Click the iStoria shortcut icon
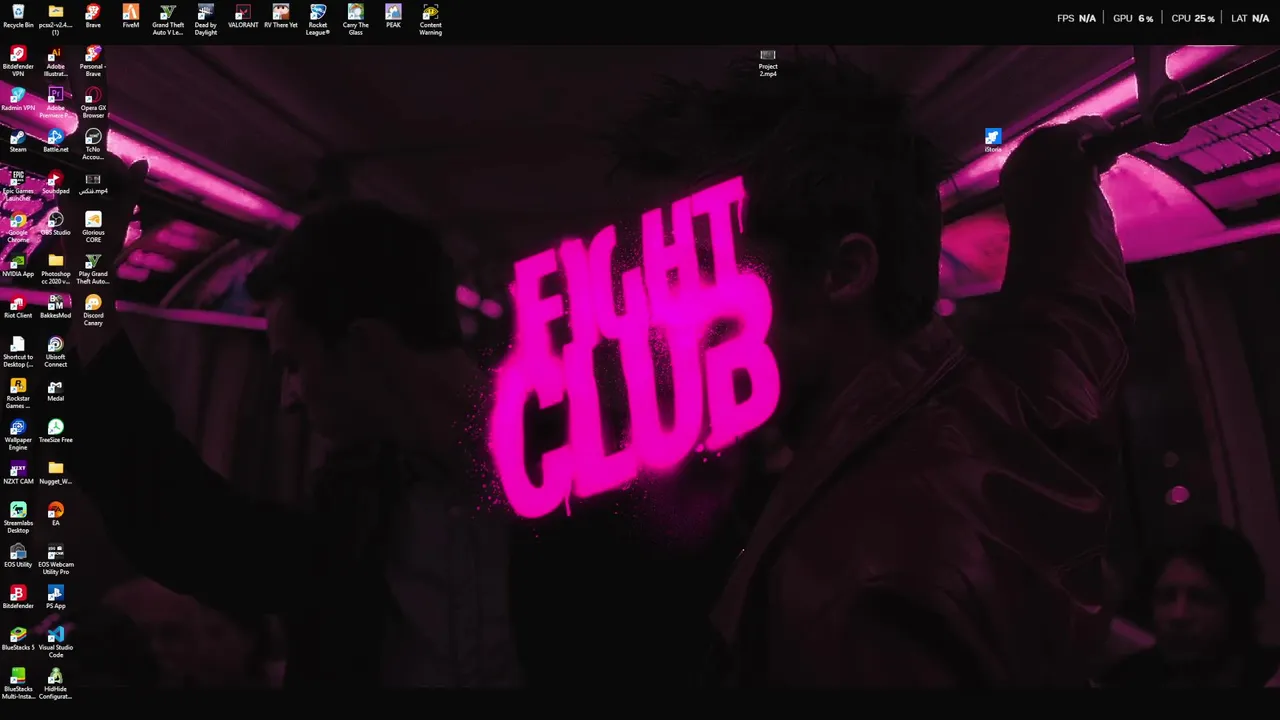Image resolution: width=1280 pixels, height=720 pixels. pyautogui.click(x=992, y=140)
